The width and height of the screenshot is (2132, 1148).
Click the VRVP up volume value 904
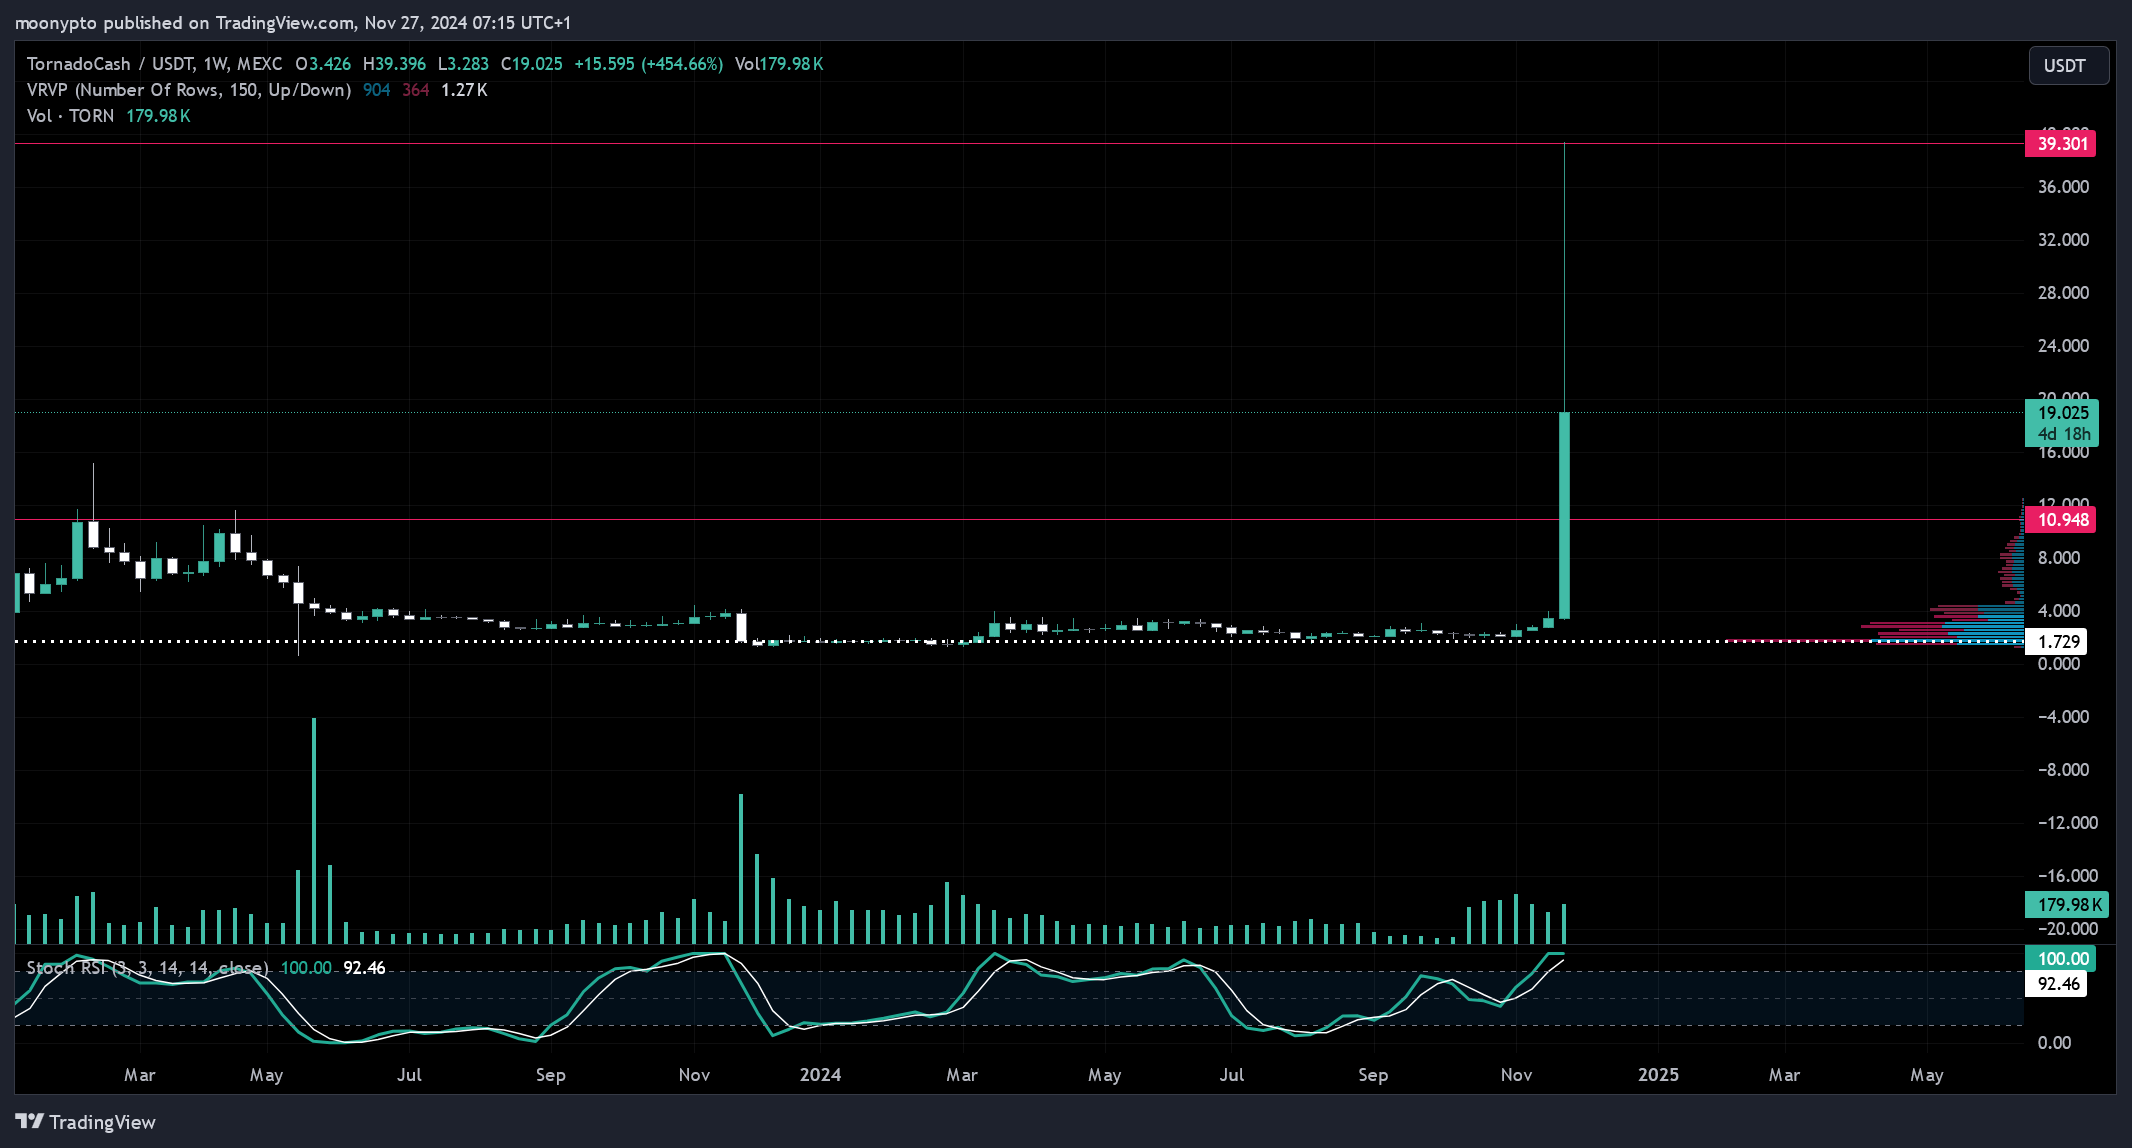[x=376, y=90]
